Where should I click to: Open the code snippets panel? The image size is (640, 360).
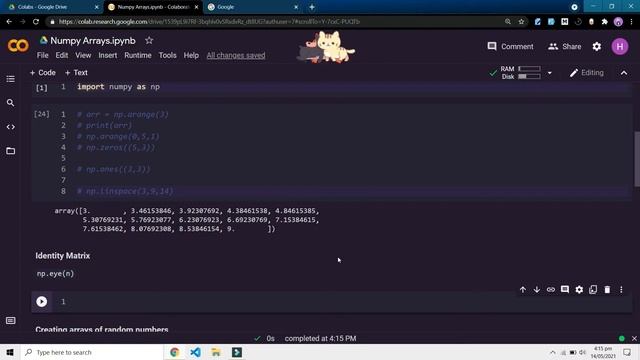click(x=11, y=127)
